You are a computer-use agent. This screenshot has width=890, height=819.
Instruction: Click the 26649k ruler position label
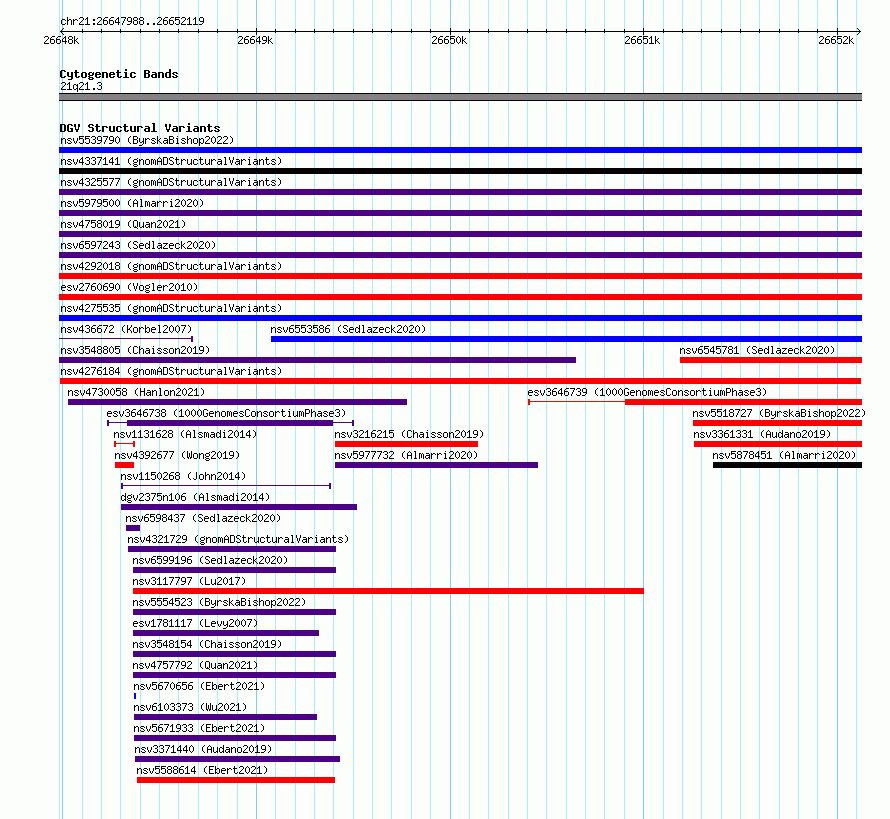(x=255, y=40)
